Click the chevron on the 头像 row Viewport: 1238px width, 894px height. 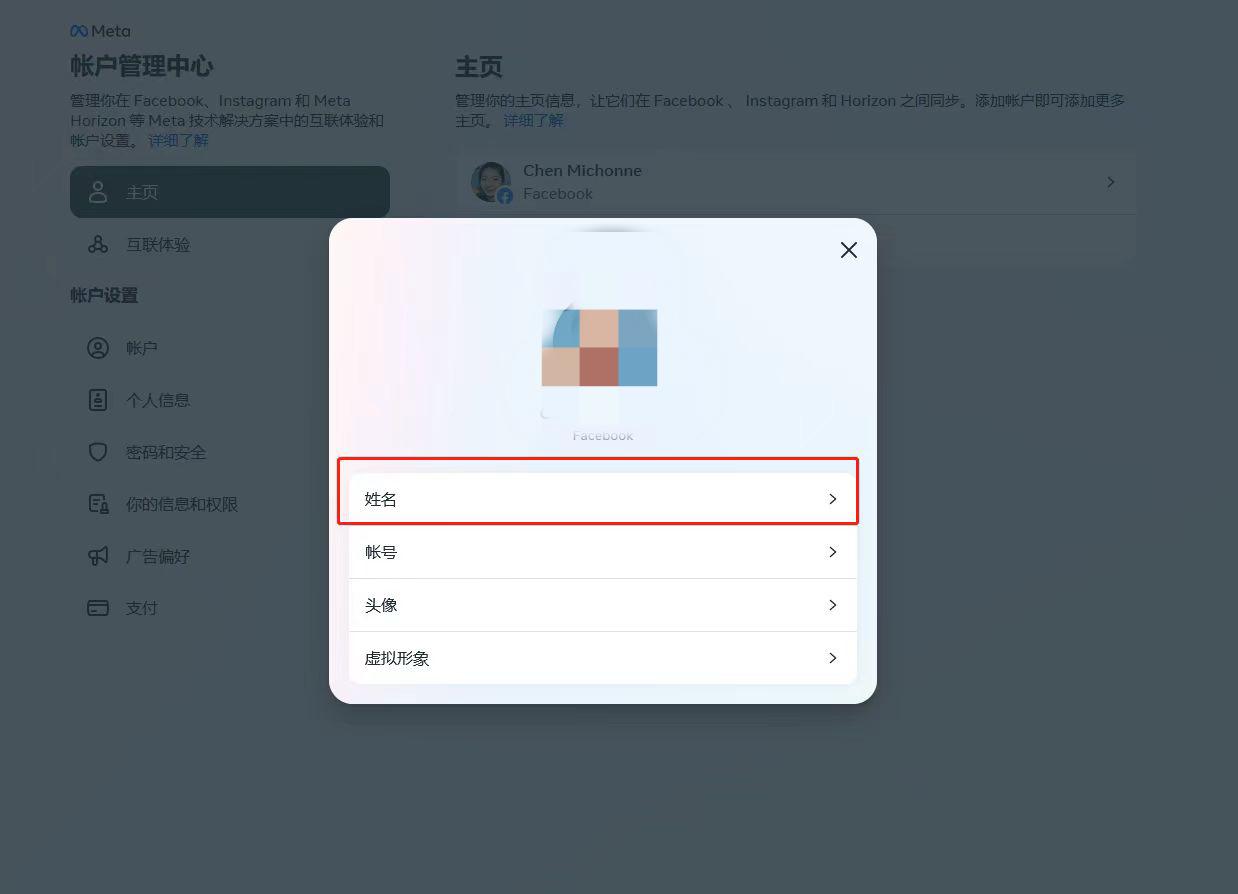click(832, 605)
